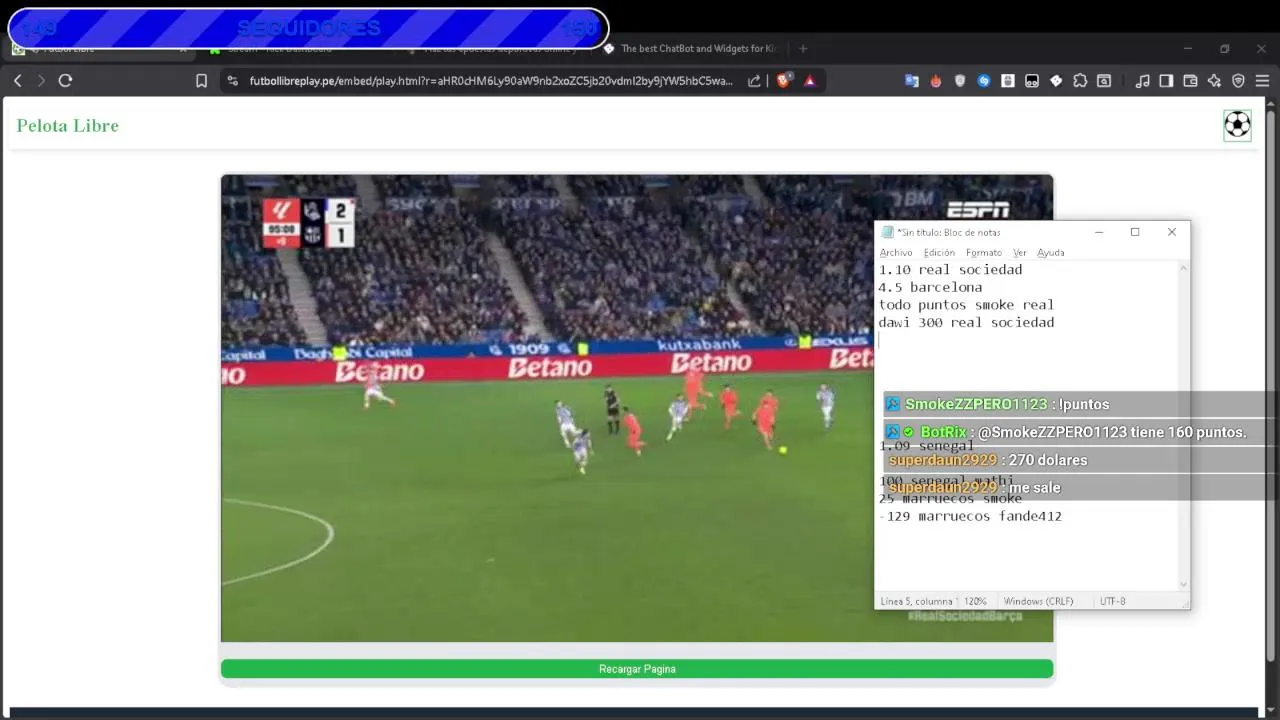The height and width of the screenshot is (720, 1280).
Task: Minimize the browser window
Action: (x=1187, y=48)
